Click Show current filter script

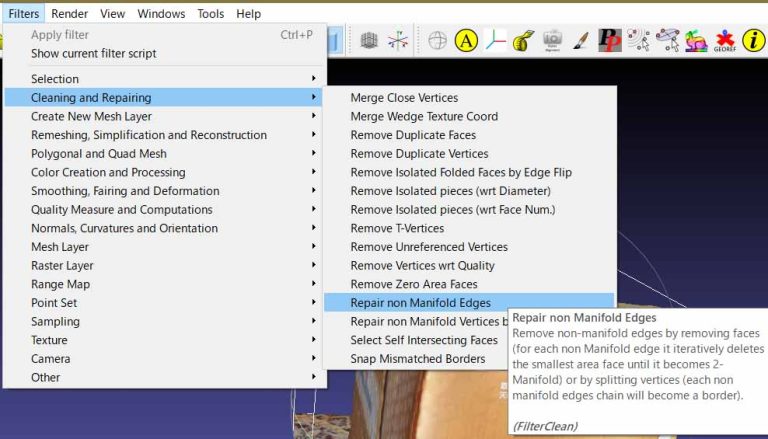point(93,53)
